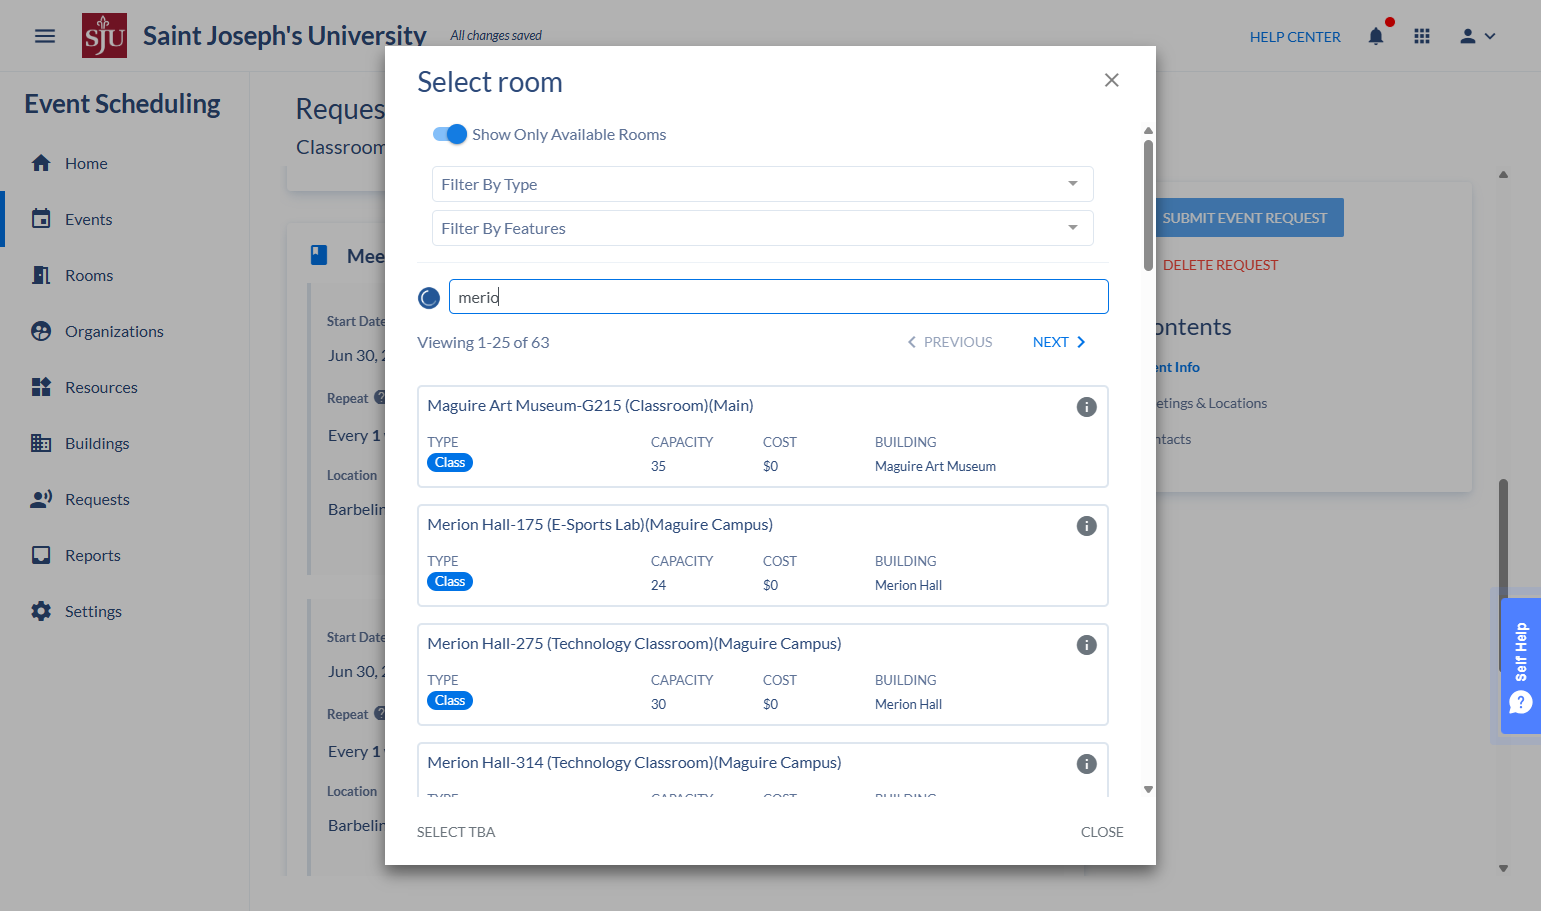Show info for Merion Hall-175 room

click(x=1086, y=526)
